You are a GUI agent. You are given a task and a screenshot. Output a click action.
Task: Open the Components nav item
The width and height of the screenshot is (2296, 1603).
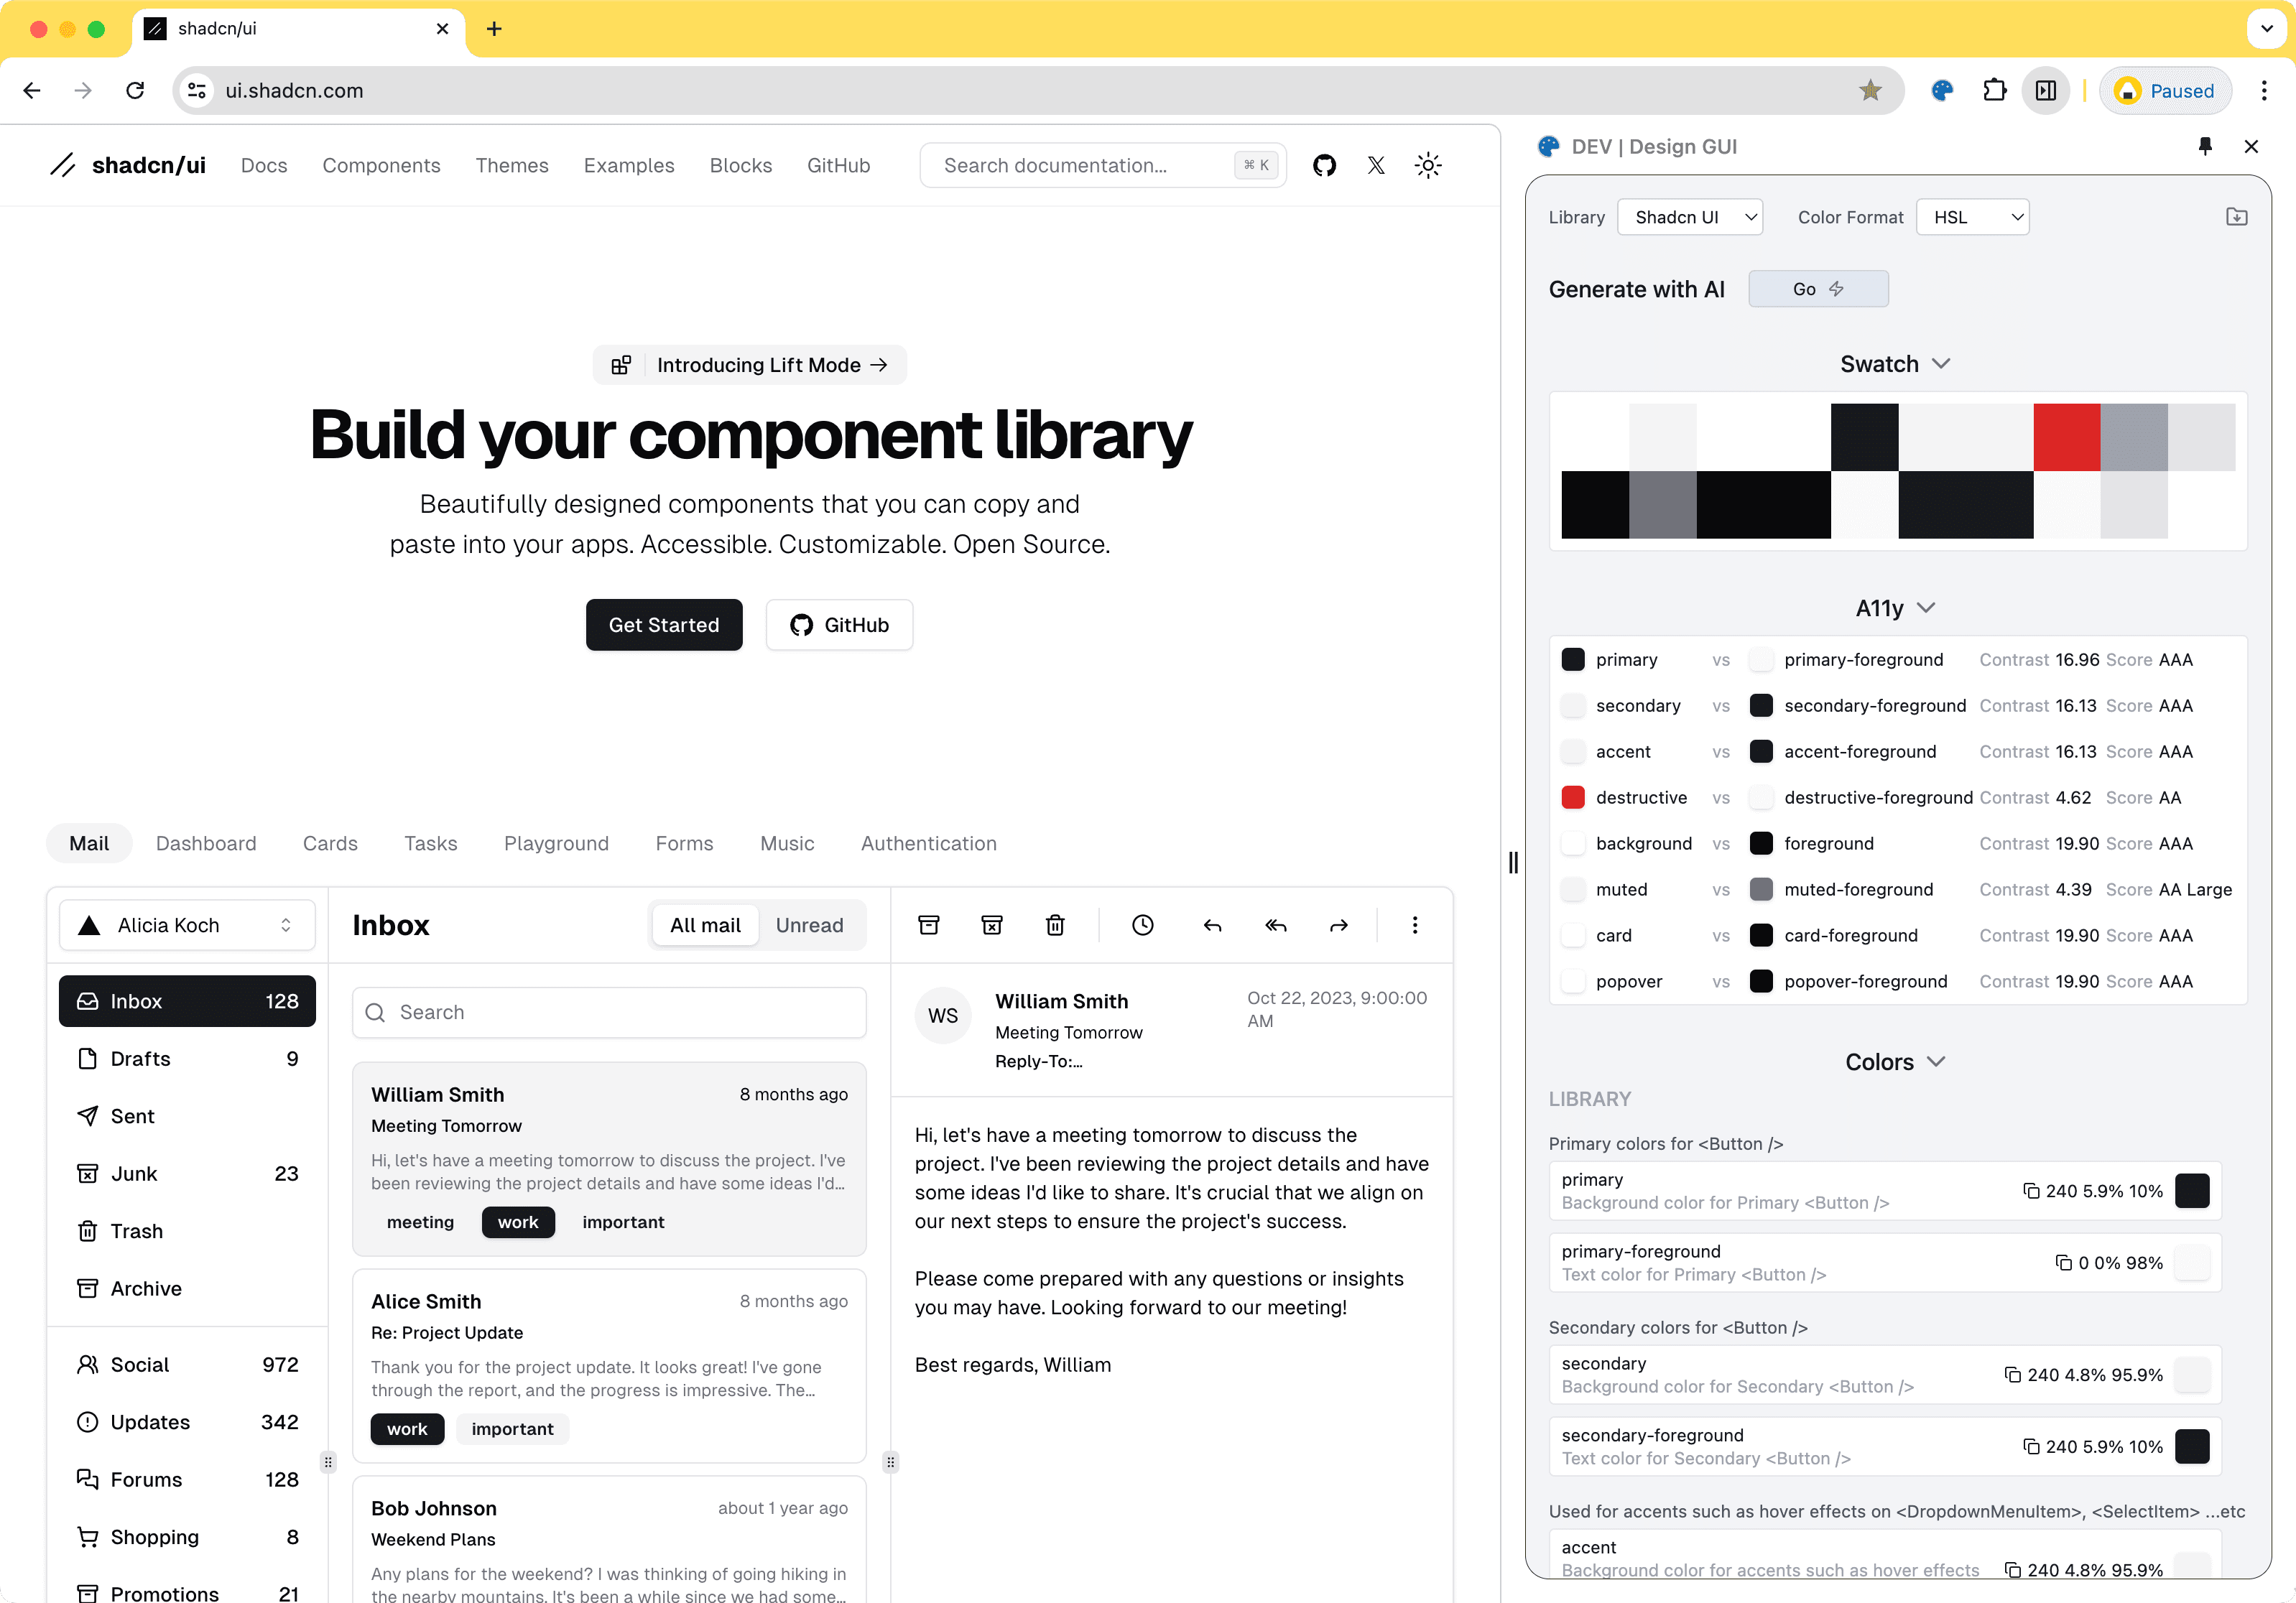(x=381, y=165)
